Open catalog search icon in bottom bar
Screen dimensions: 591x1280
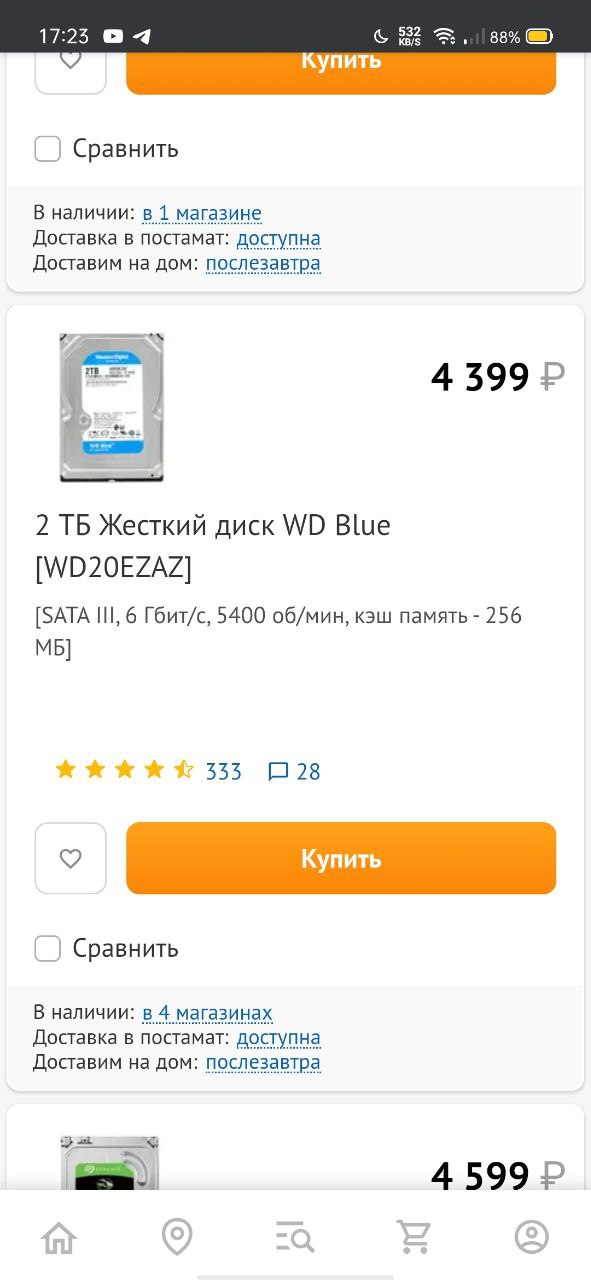[x=295, y=1237]
